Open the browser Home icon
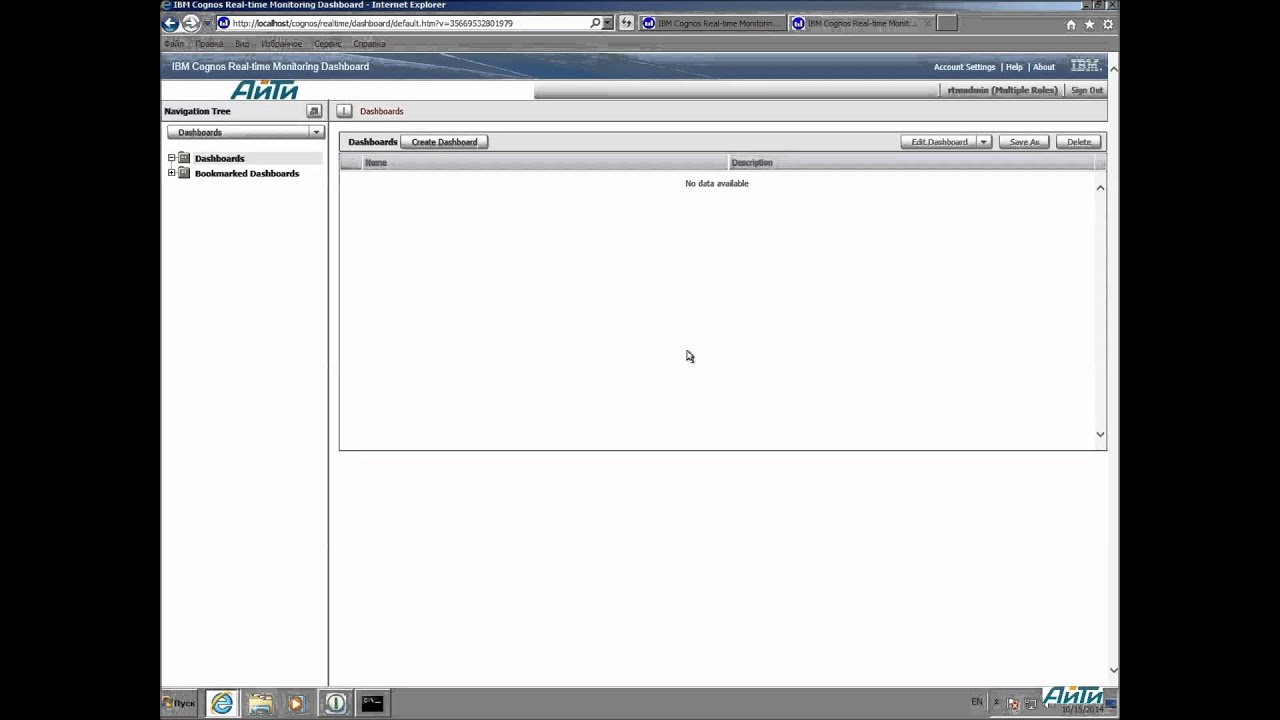 1071,24
